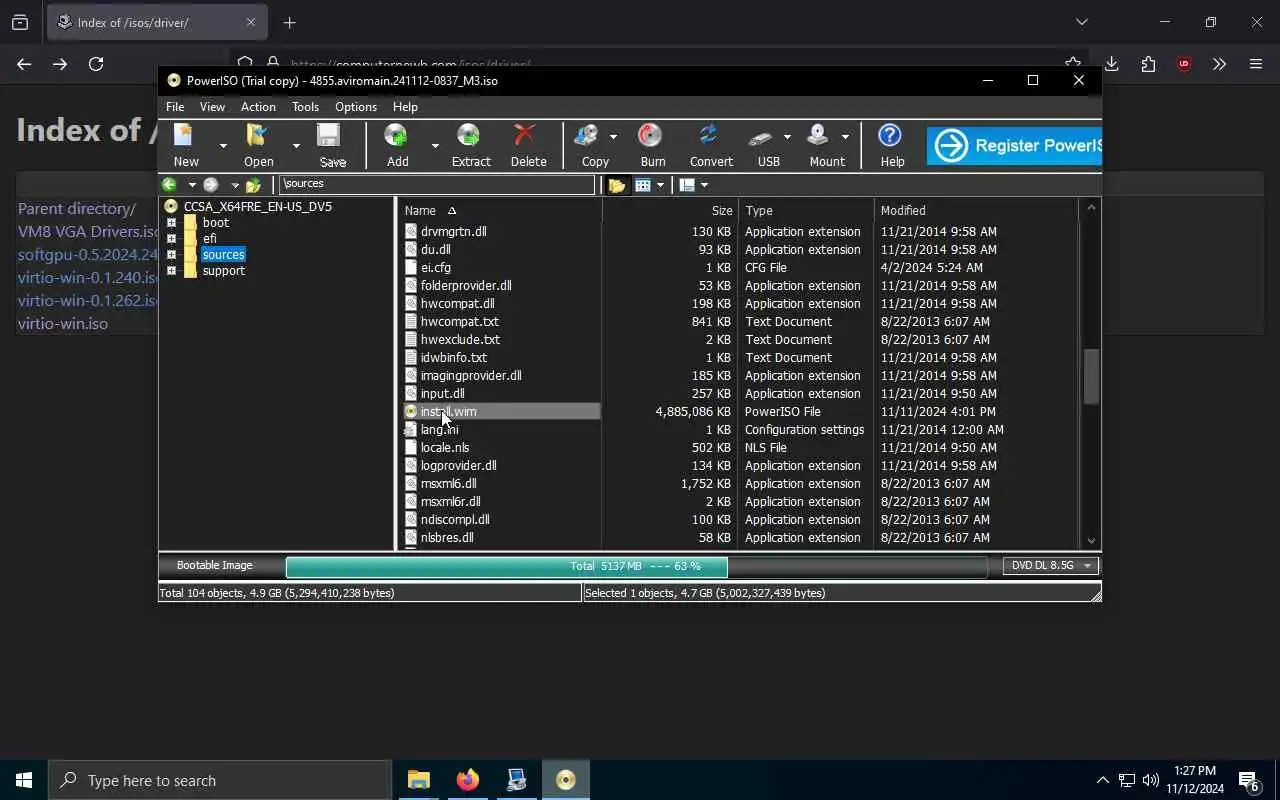This screenshot has height=800, width=1280.
Task: Expand the support folder tree node
Action: point(171,271)
